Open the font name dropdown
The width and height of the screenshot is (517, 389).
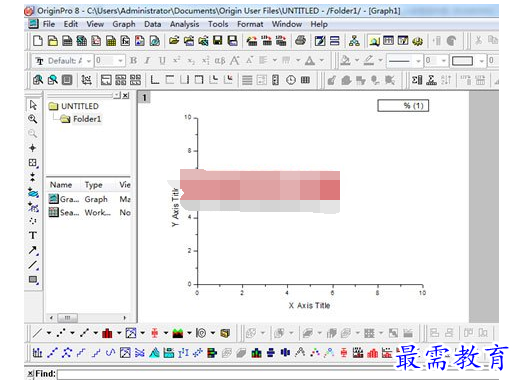click(89, 61)
